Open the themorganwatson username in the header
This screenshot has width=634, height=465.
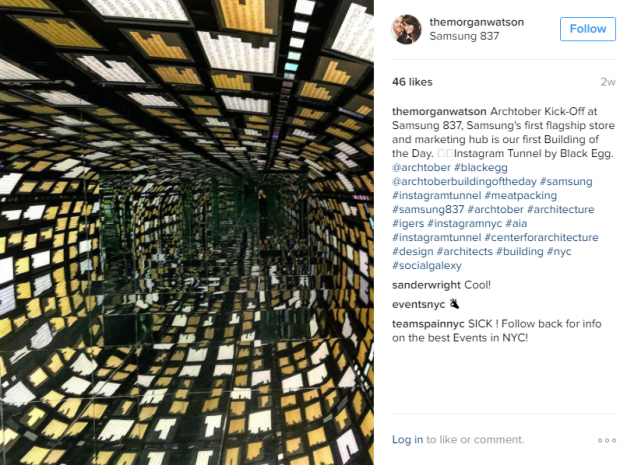point(476,22)
